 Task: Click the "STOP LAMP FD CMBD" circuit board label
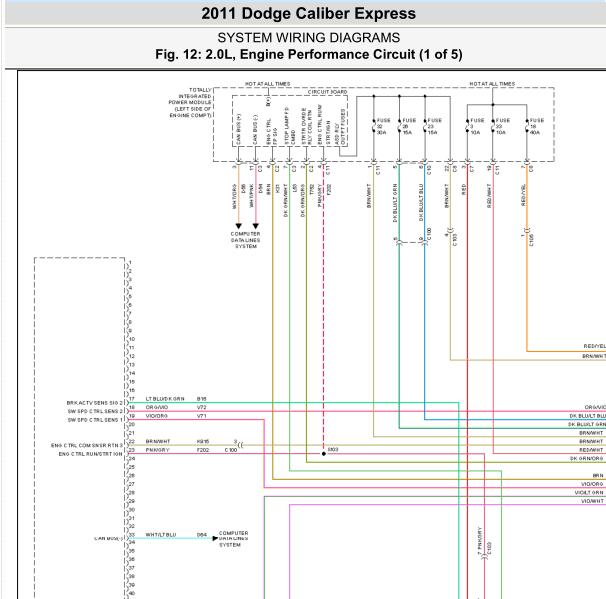(290, 126)
